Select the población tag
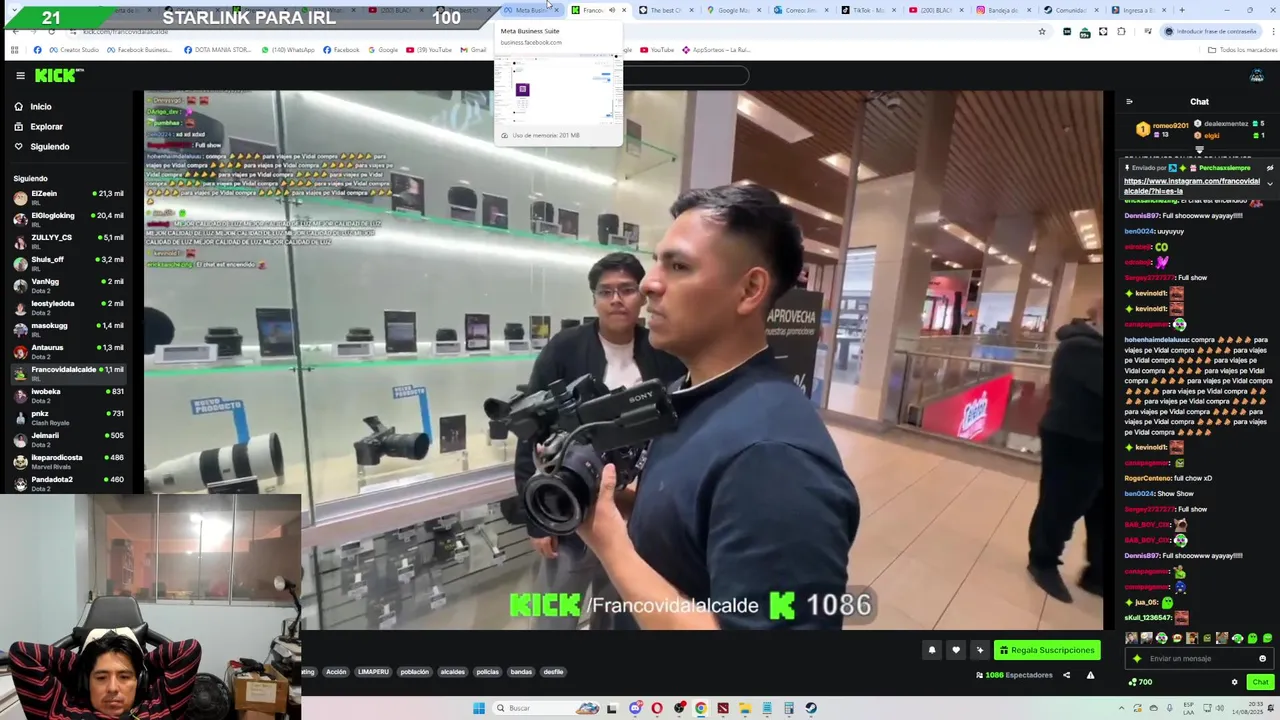Image resolution: width=1280 pixels, height=720 pixels. 415,672
